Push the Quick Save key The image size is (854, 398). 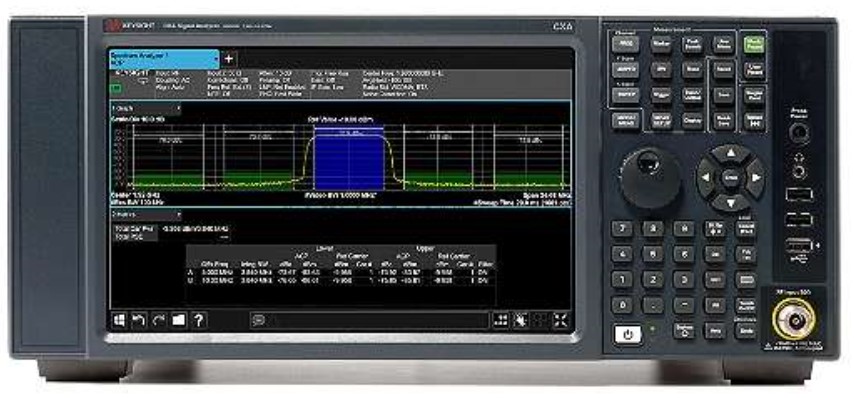point(724,120)
